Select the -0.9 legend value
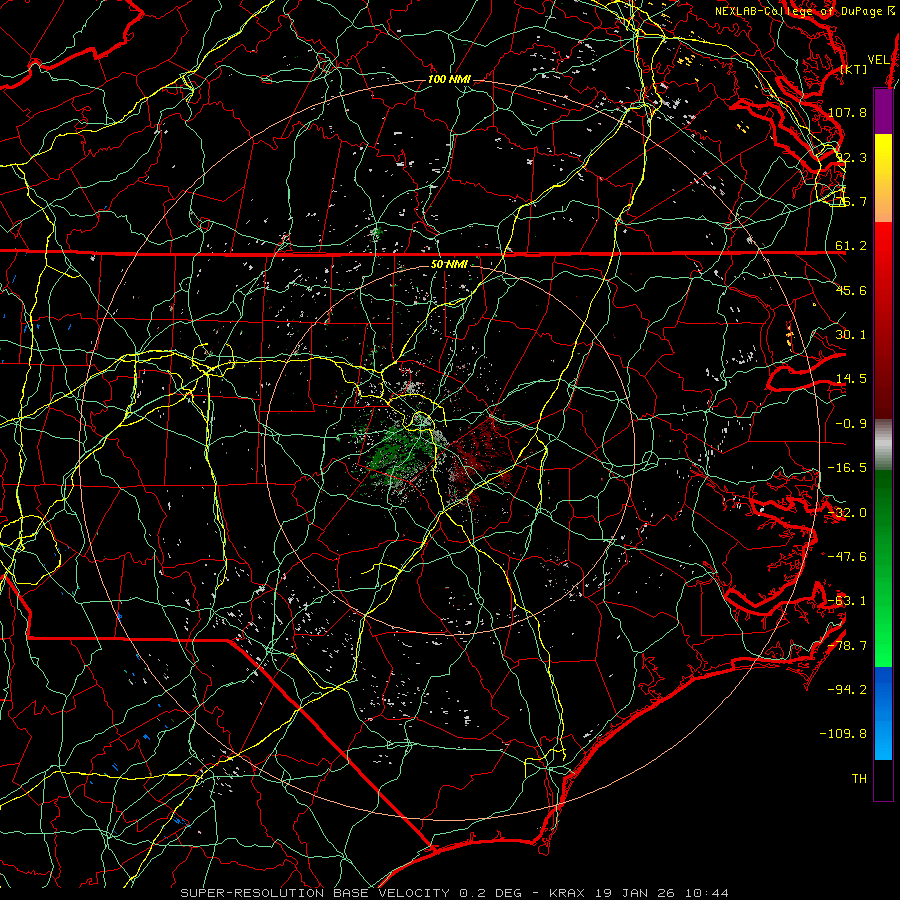 coord(851,424)
